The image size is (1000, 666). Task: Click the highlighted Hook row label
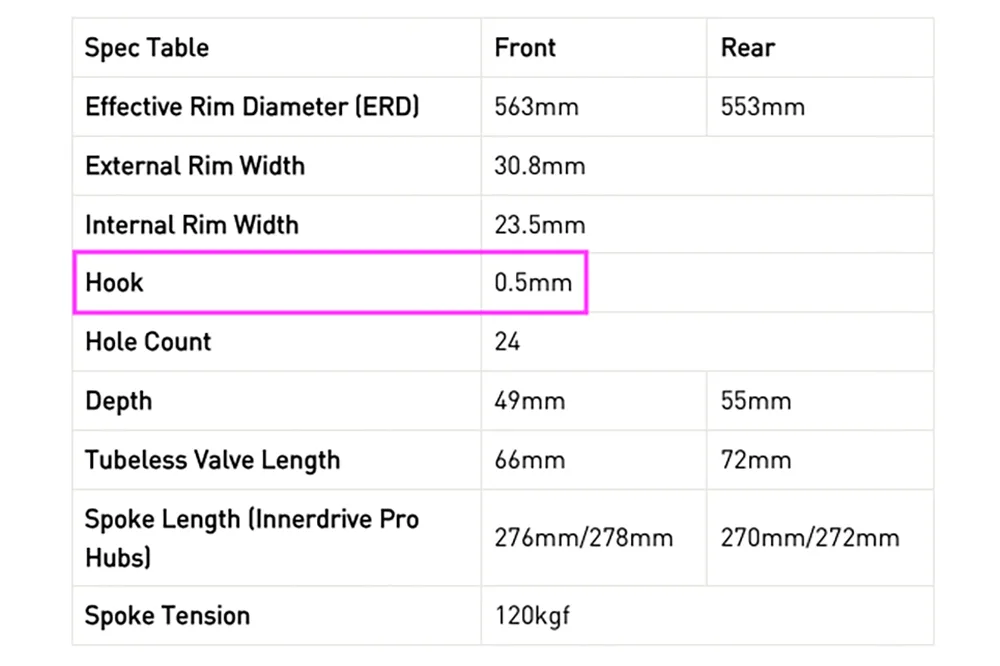[114, 283]
